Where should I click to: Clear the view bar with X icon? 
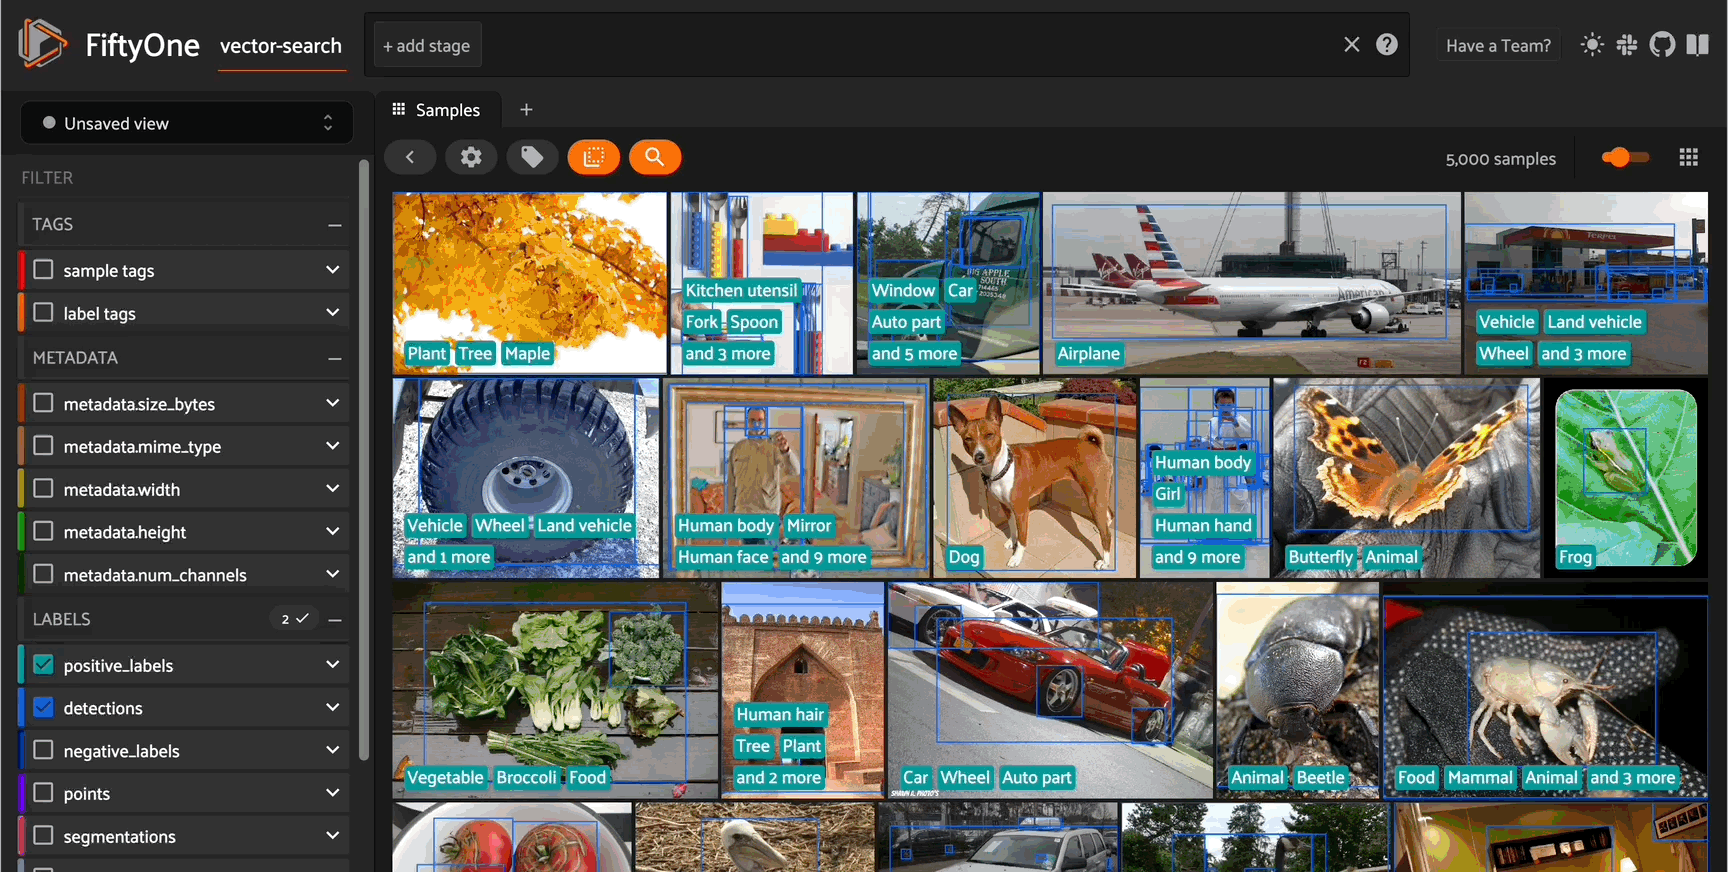[1352, 45]
